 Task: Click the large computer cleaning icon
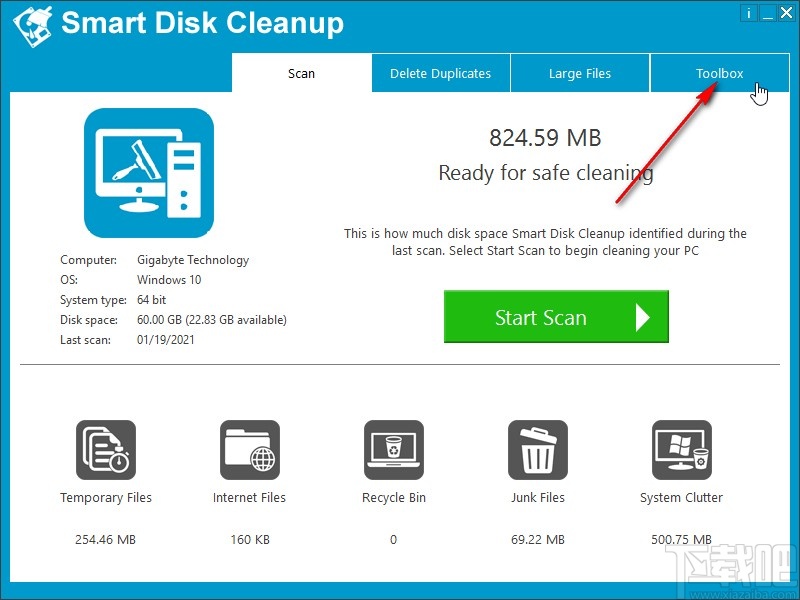148,172
